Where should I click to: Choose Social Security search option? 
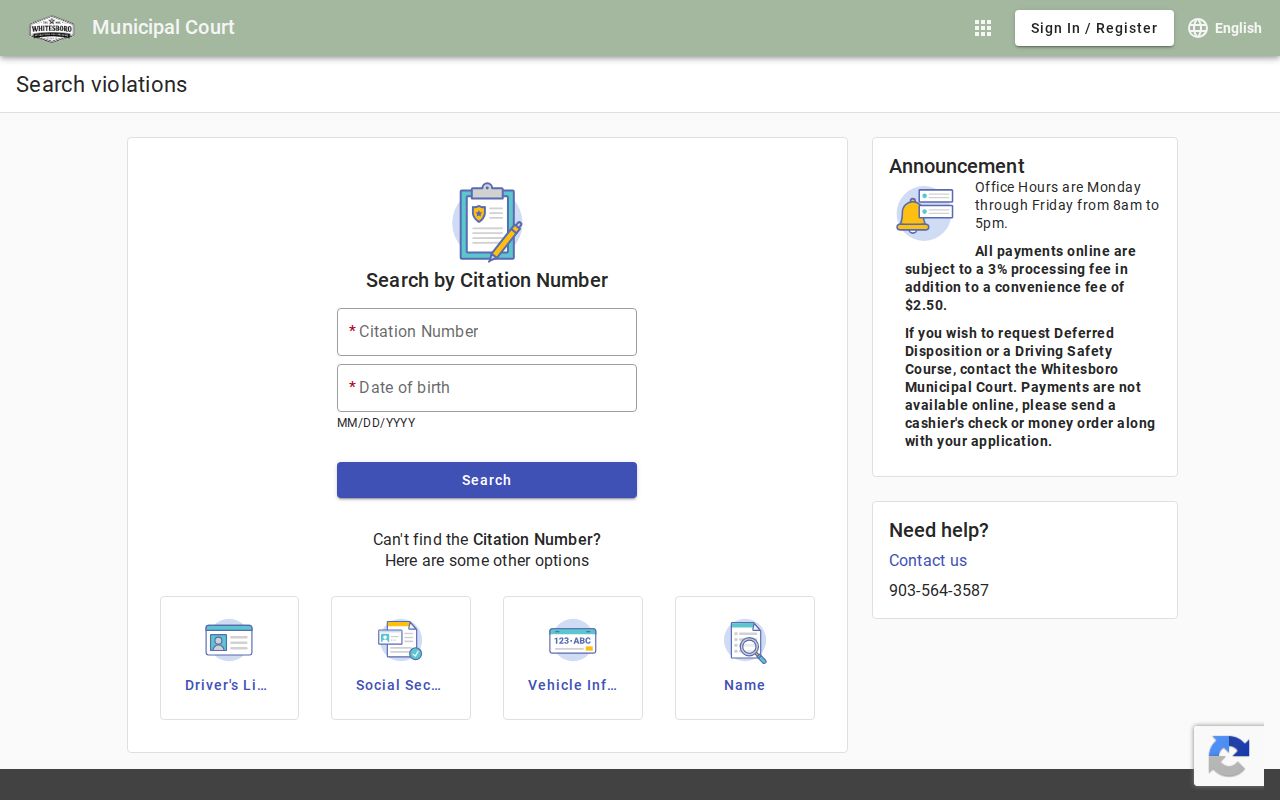(x=401, y=658)
